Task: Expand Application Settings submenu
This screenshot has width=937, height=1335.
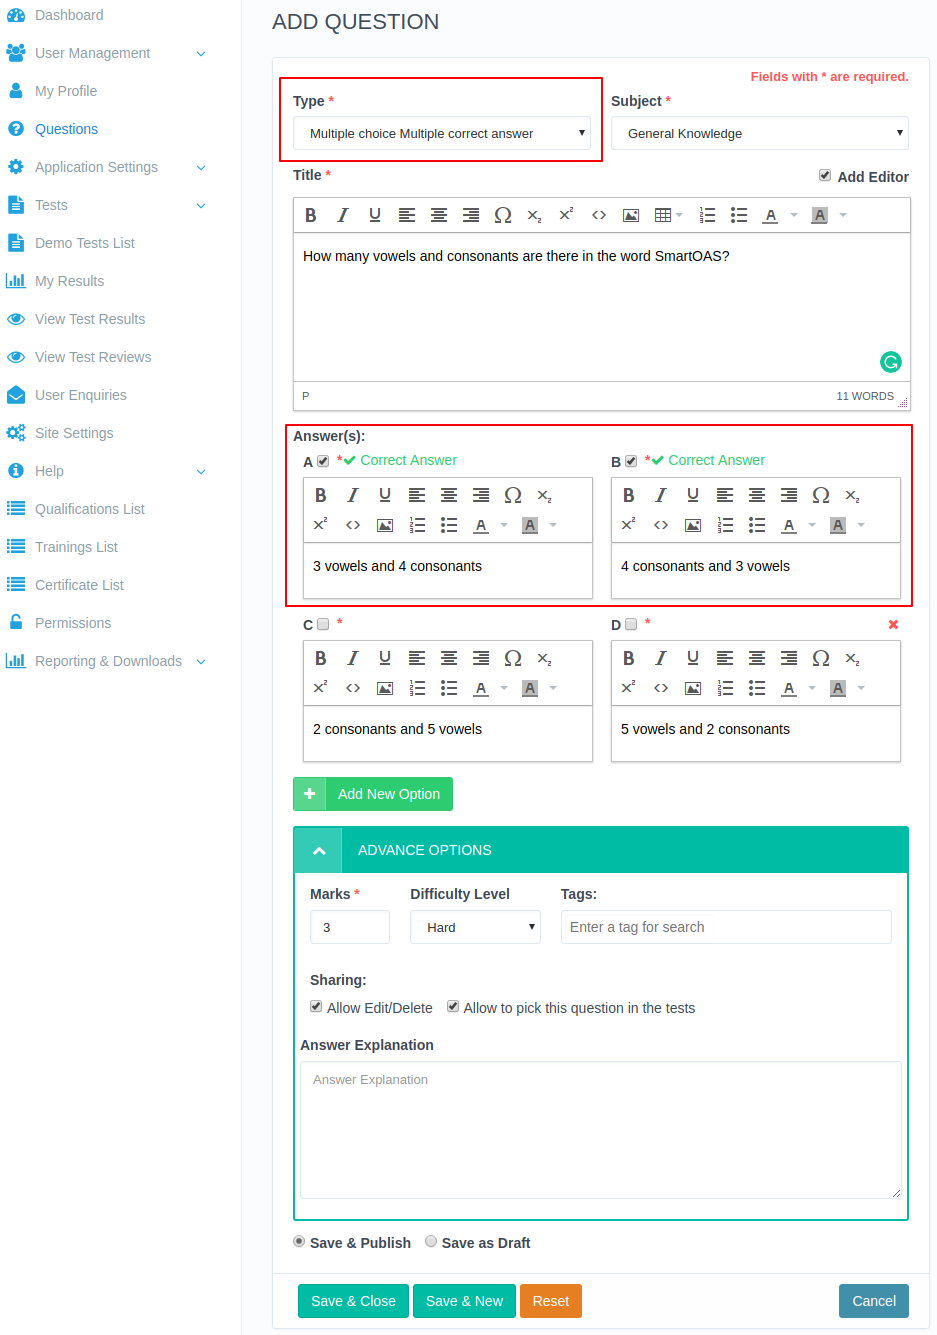Action: [201, 167]
